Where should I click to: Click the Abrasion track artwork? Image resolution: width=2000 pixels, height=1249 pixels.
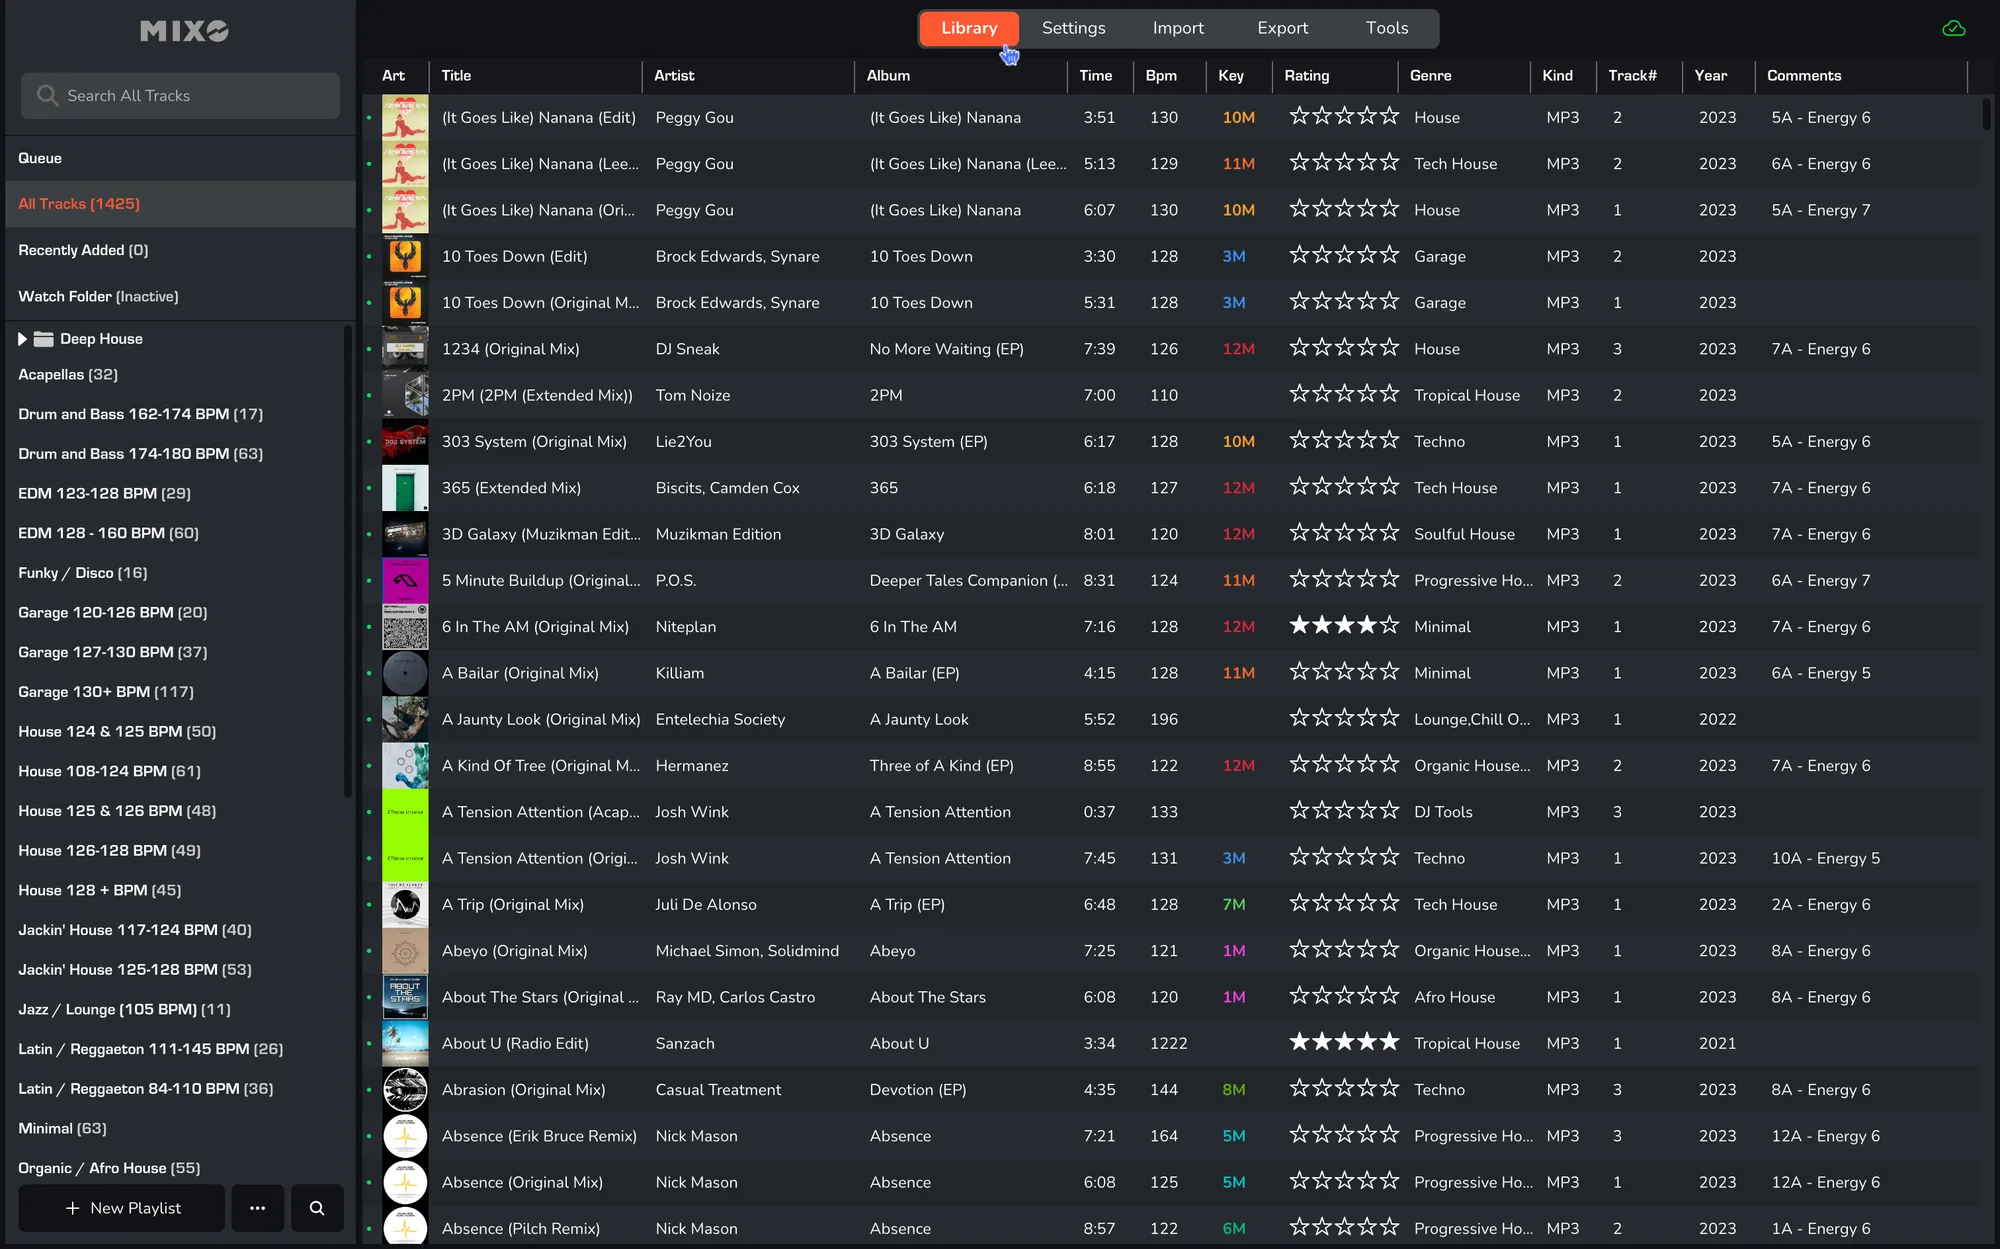pos(405,1090)
